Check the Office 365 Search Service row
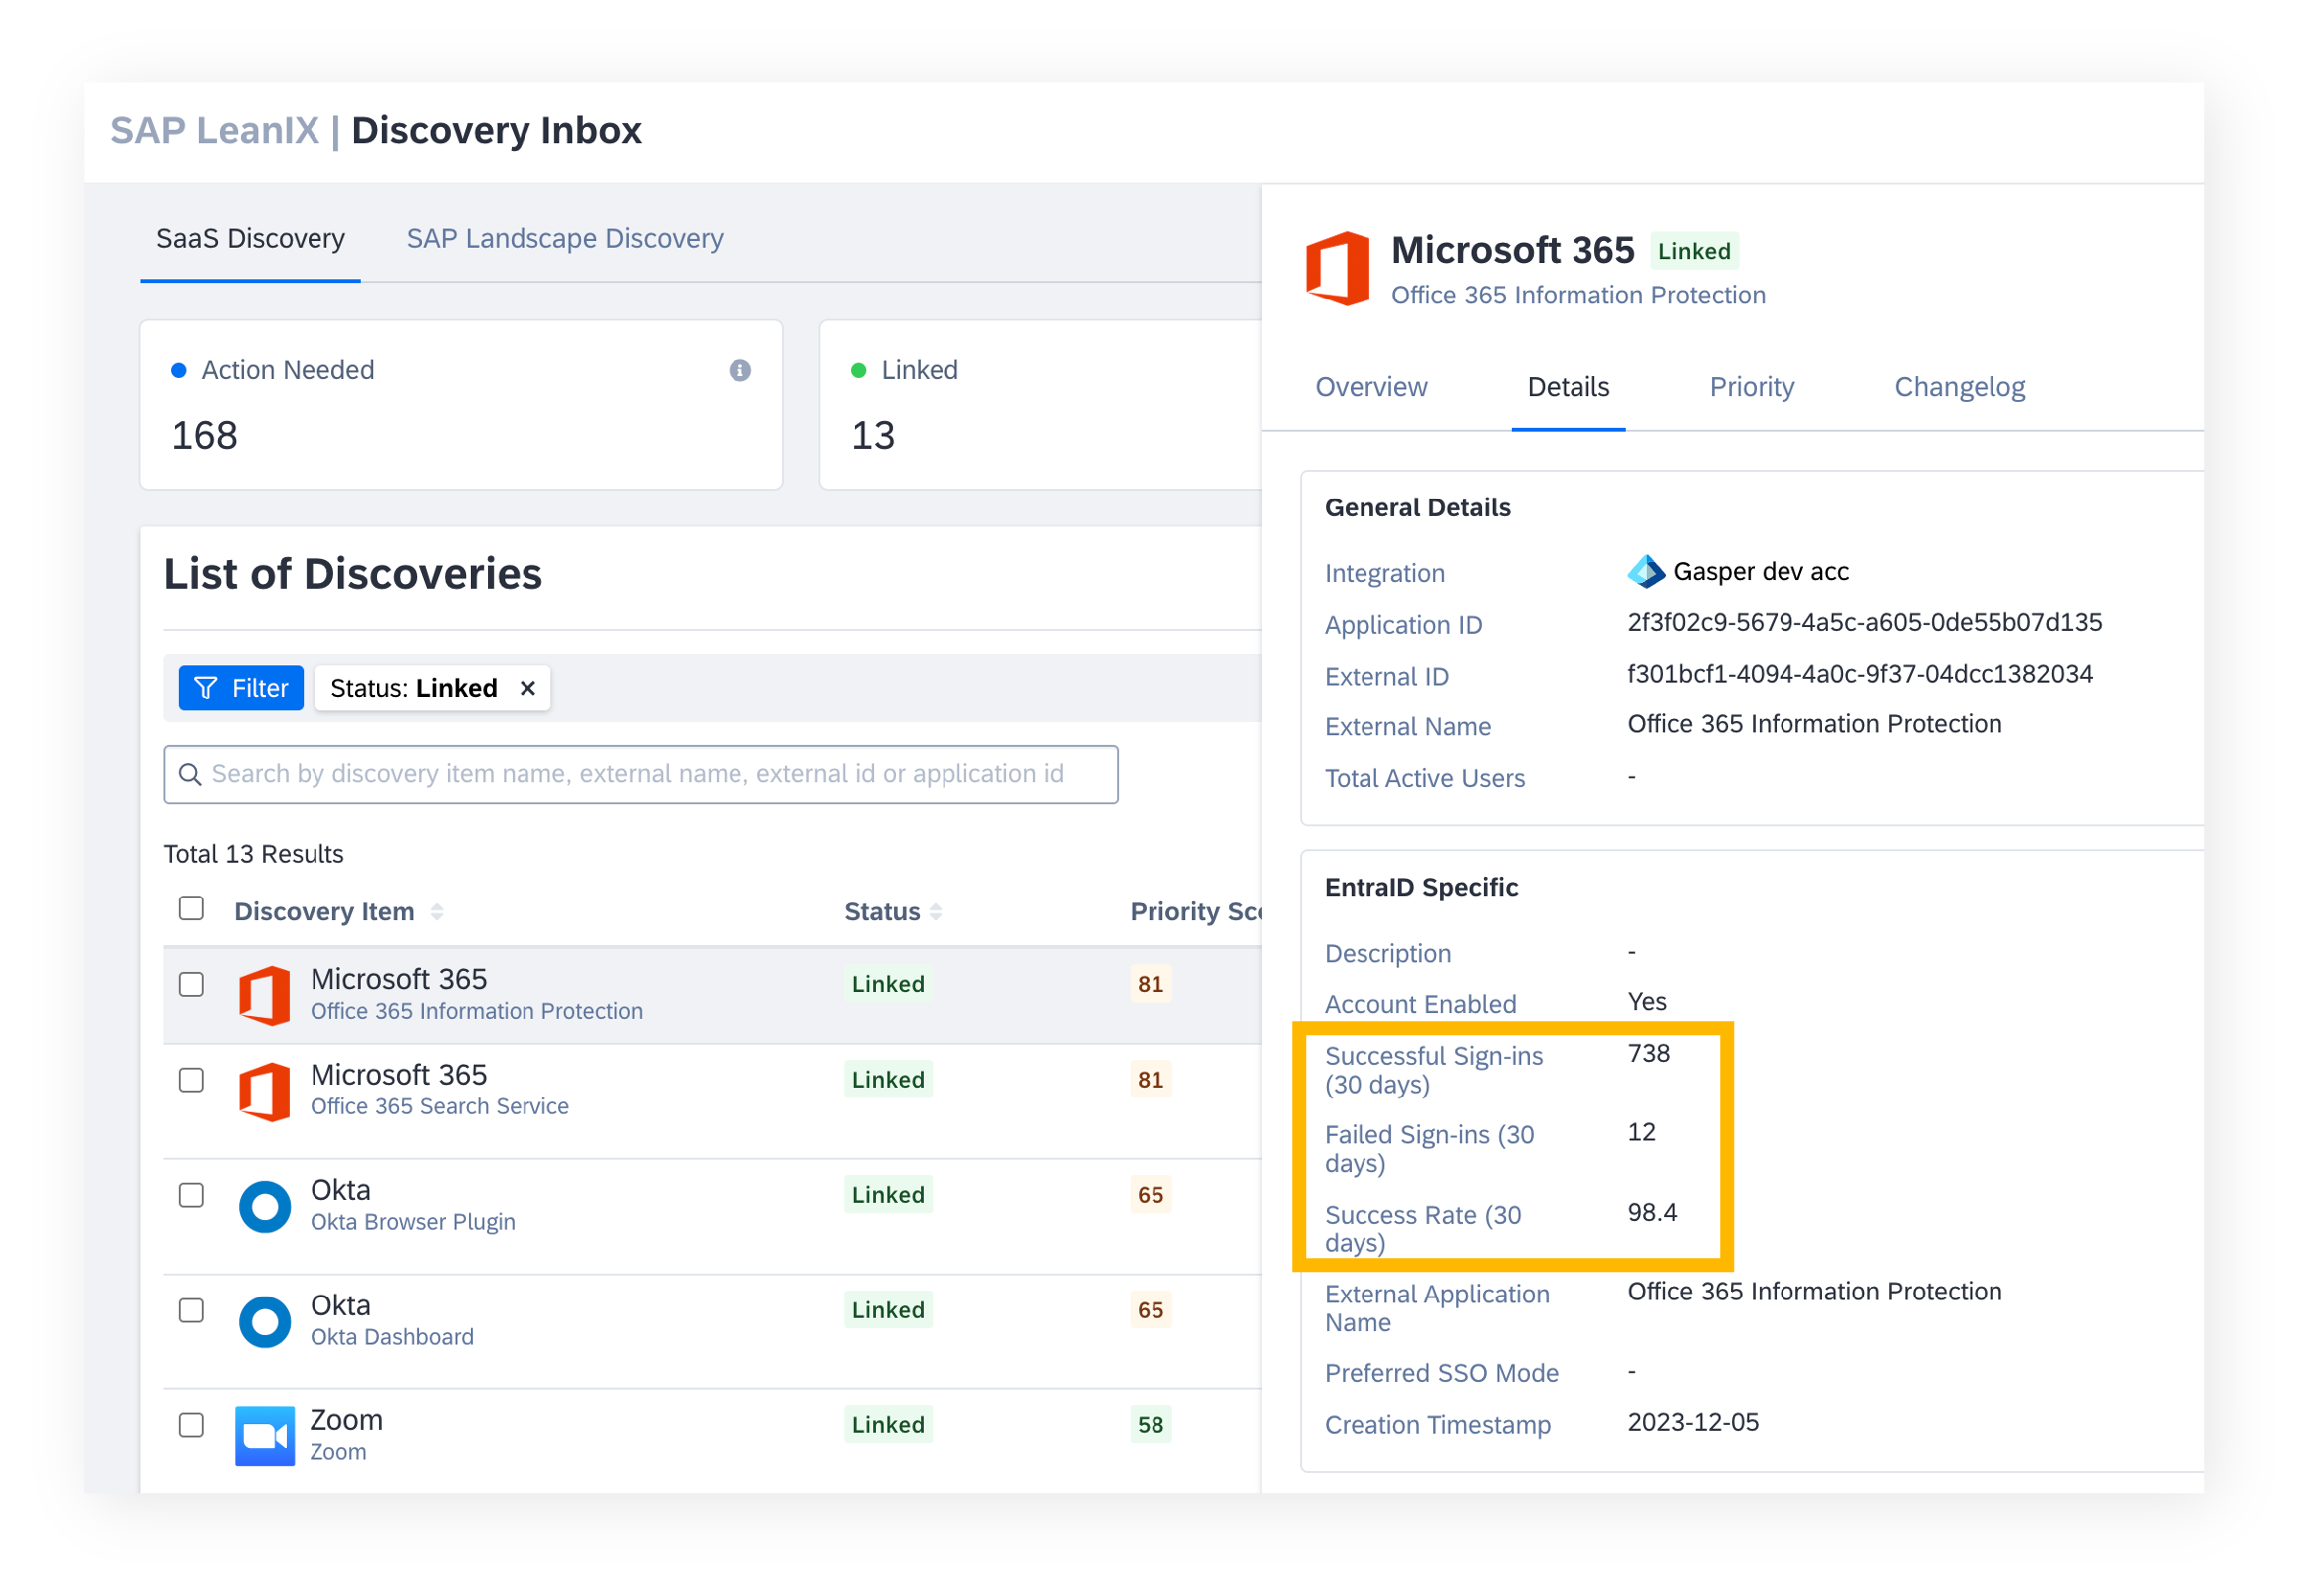2308x1596 pixels. (x=191, y=1080)
